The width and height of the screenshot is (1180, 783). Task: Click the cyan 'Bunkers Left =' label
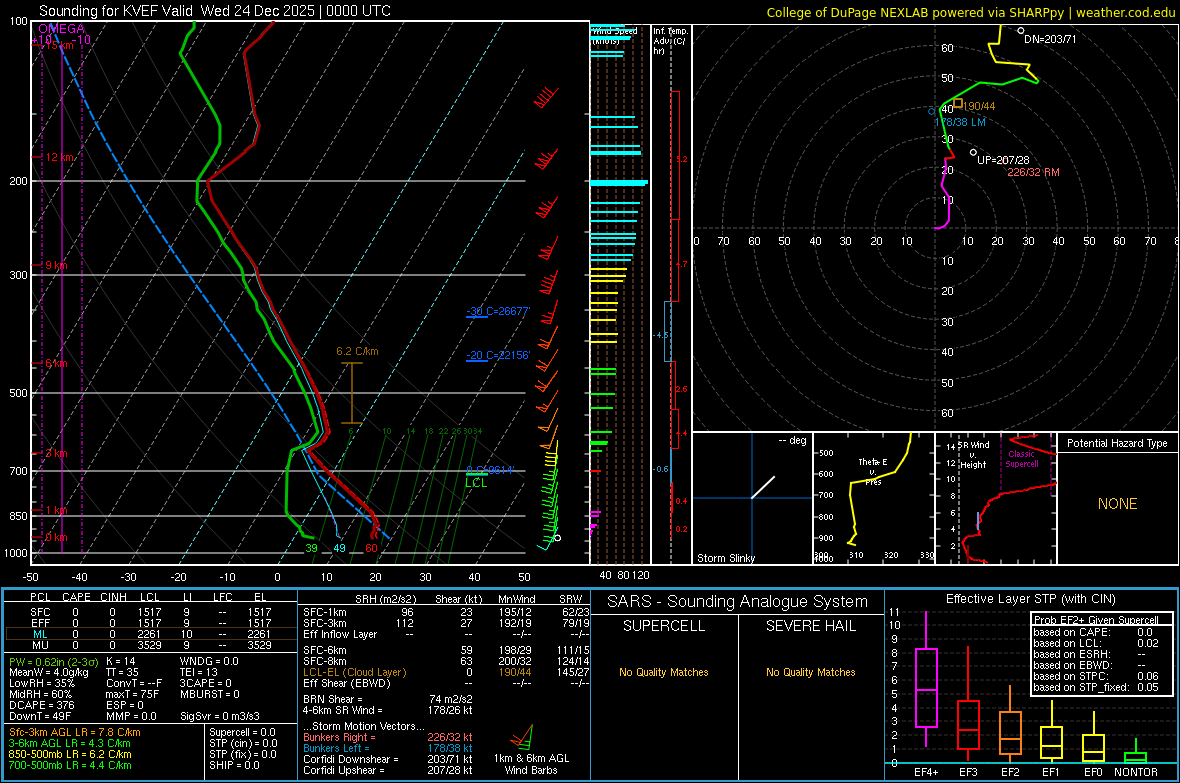tap(336, 748)
